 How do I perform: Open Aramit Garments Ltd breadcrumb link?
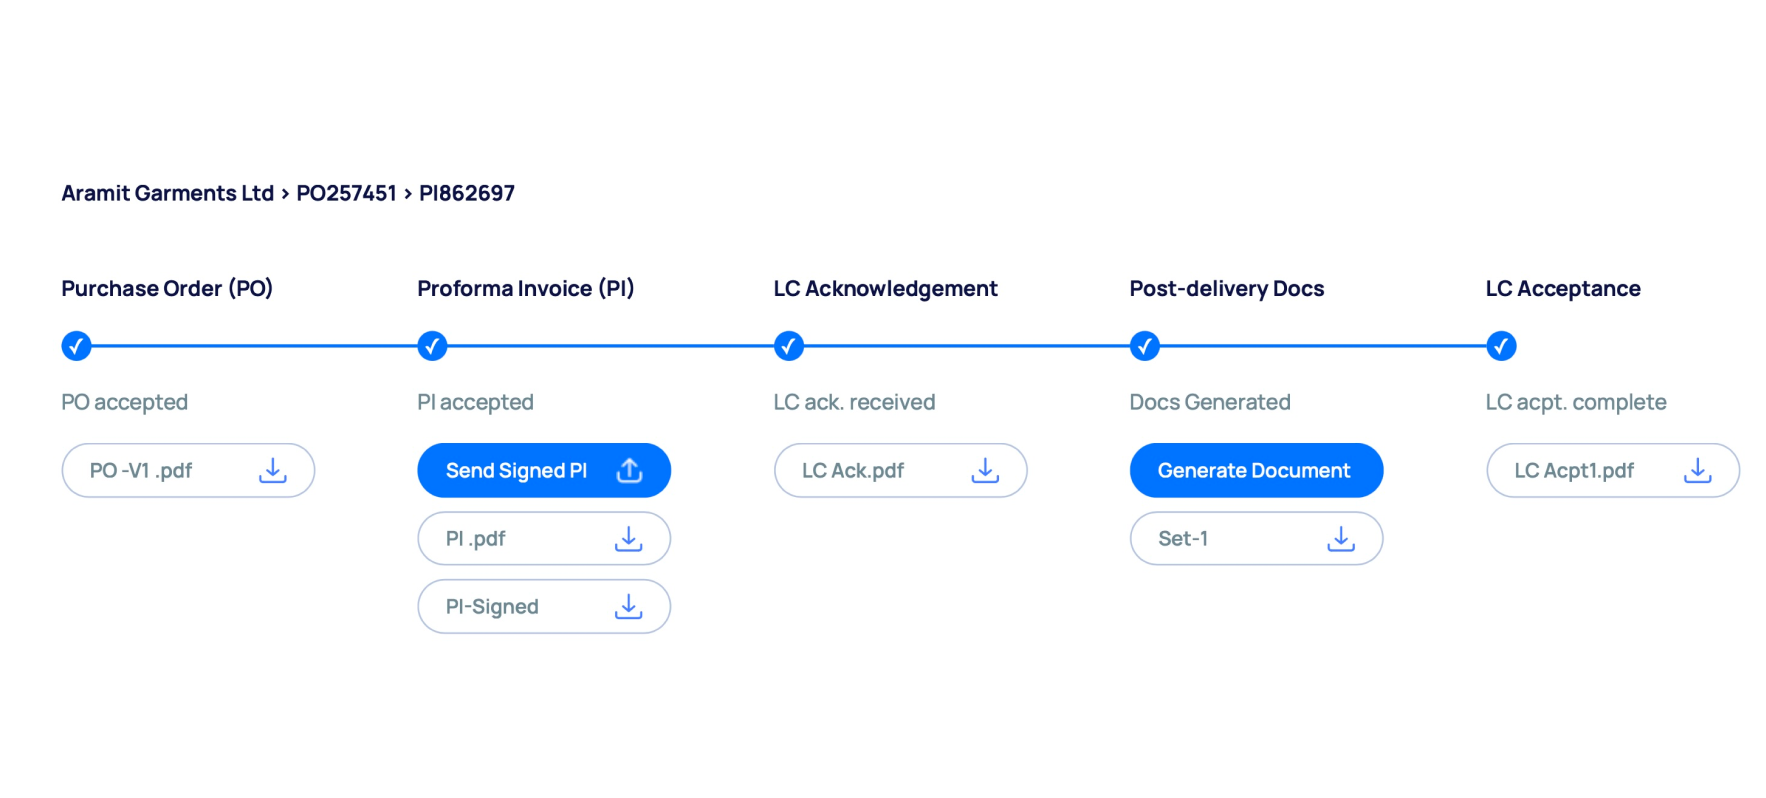(x=167, y=193)
